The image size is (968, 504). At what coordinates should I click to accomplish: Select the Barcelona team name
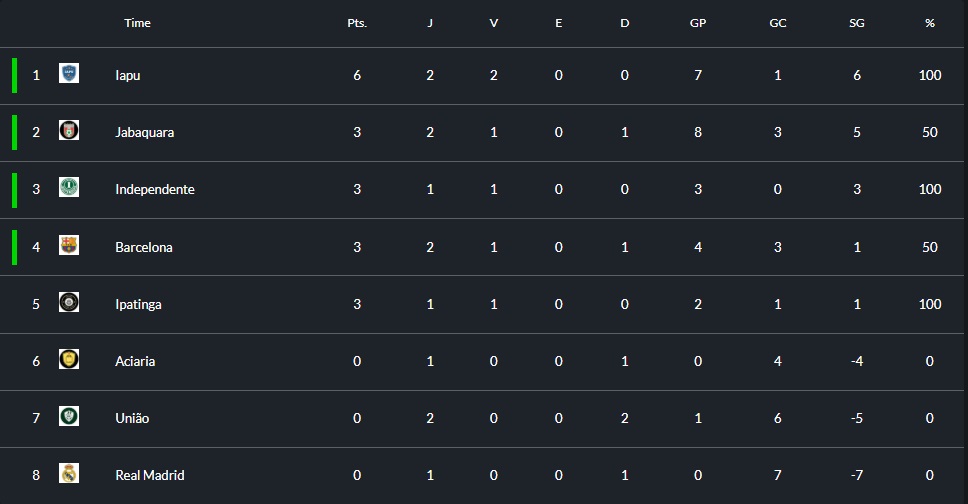click(x=144, y=247)
